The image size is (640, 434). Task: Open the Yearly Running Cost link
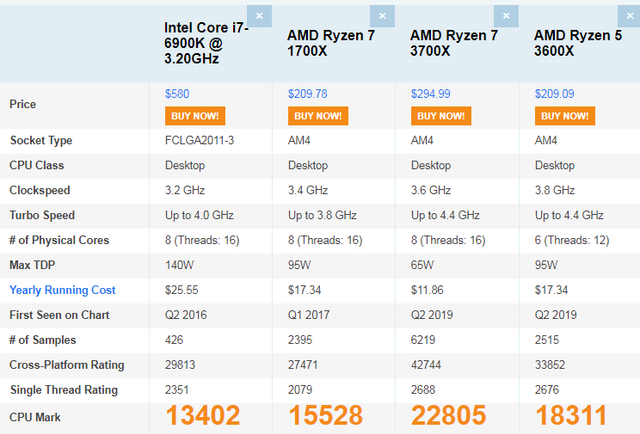(62, 290)
